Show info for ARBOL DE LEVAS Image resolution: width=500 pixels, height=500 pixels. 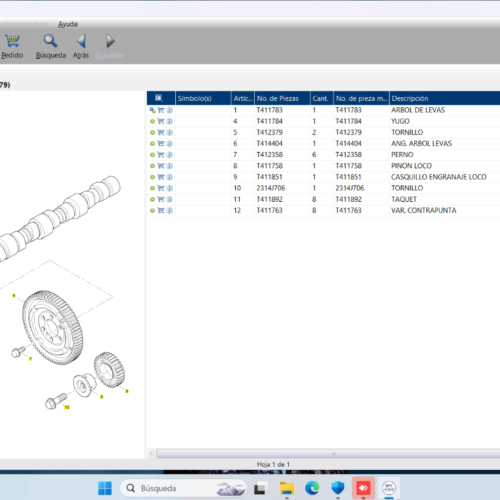pos(169,110)
